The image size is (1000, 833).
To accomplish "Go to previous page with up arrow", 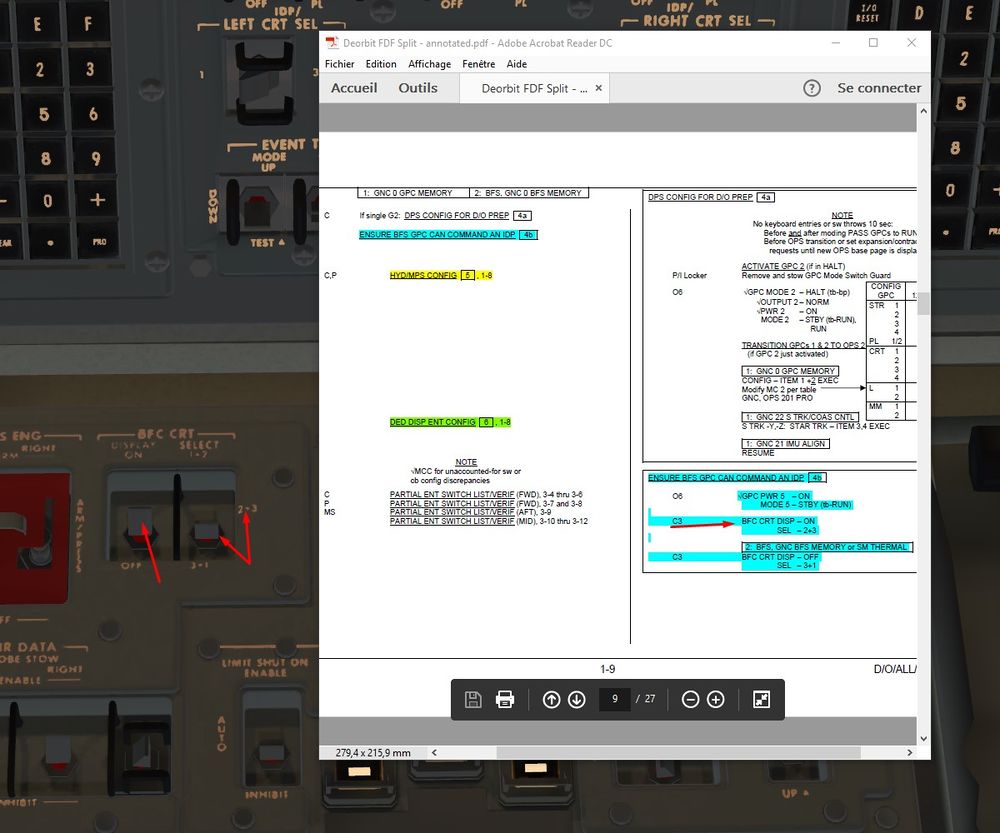I will tap(552, 700).
